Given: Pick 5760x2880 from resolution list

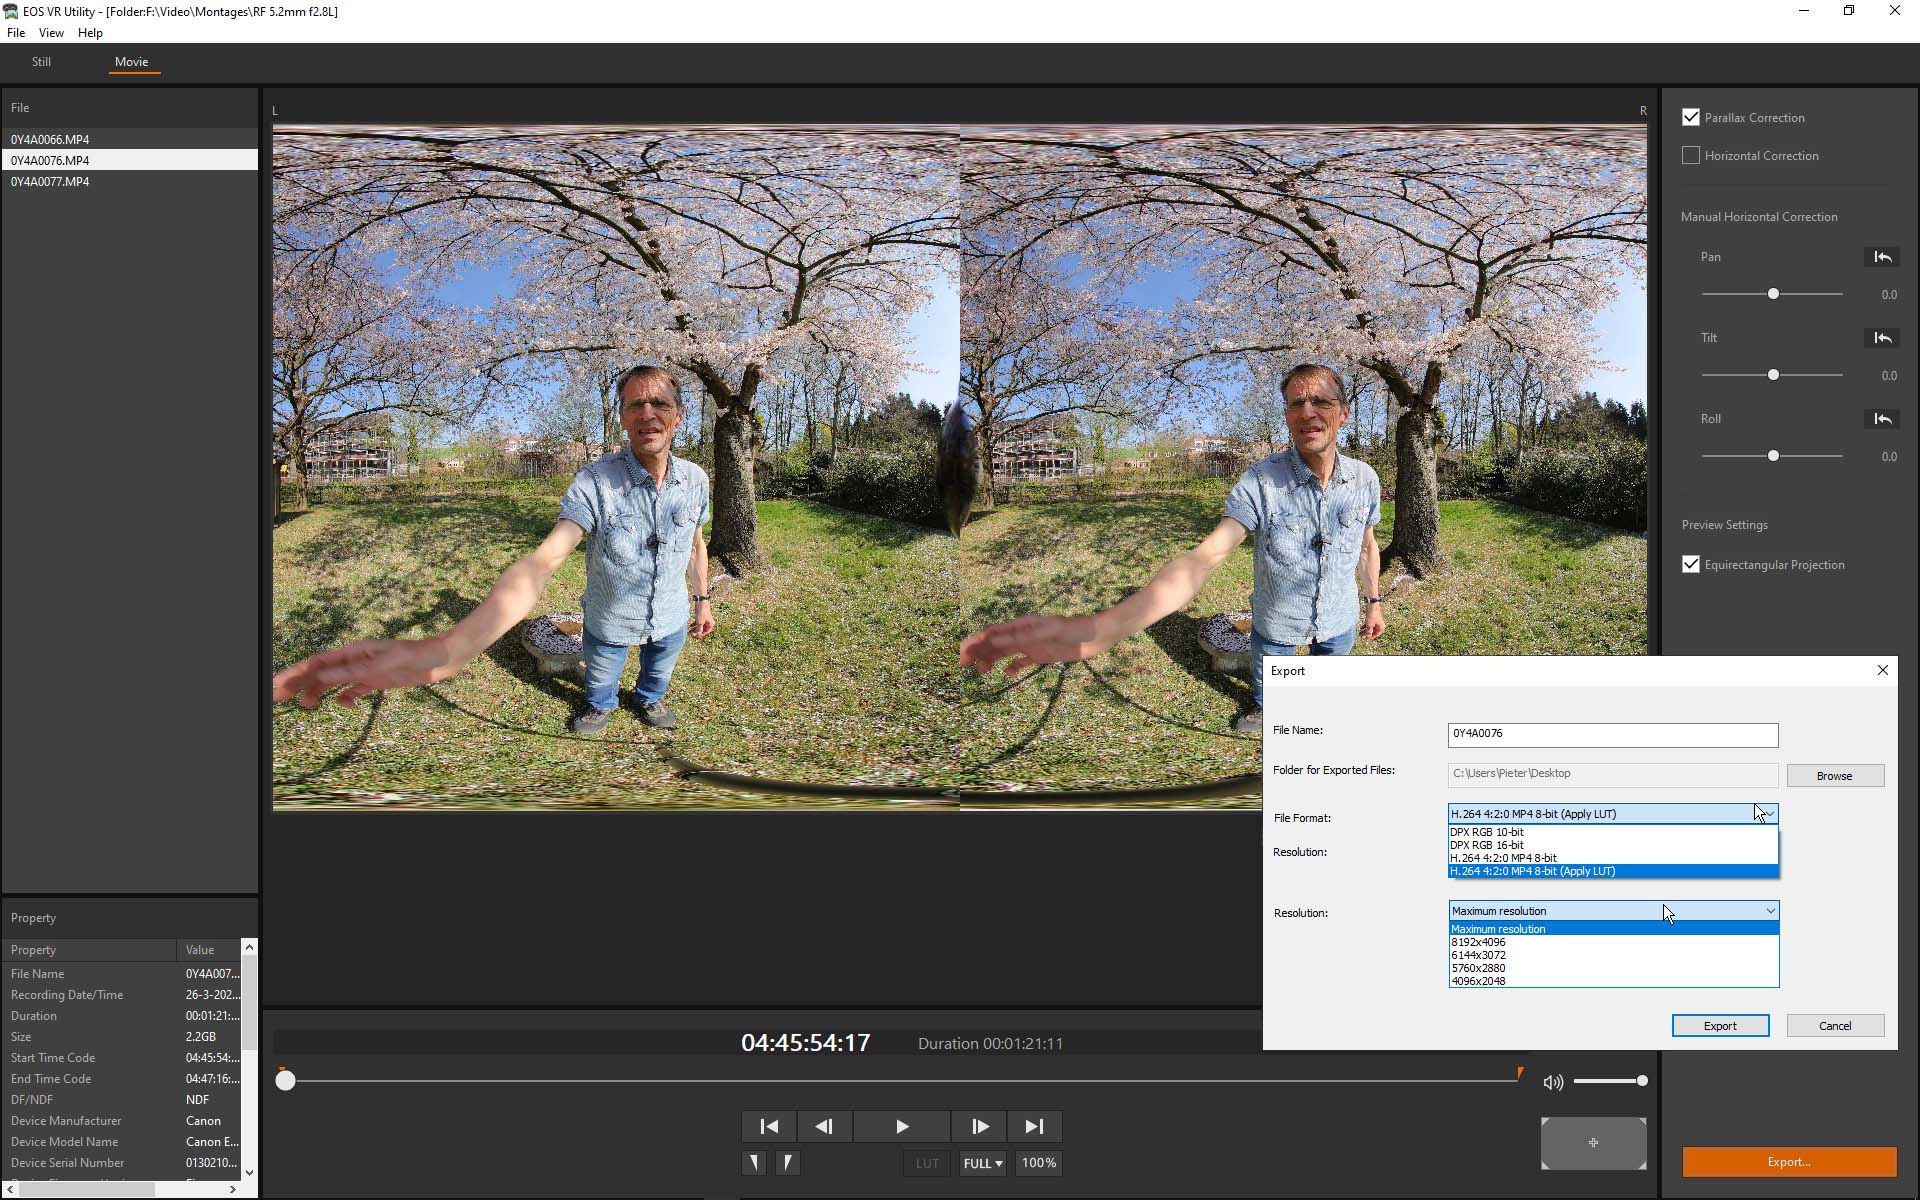Looking at the screenshot, I should tap(1478, 968).
